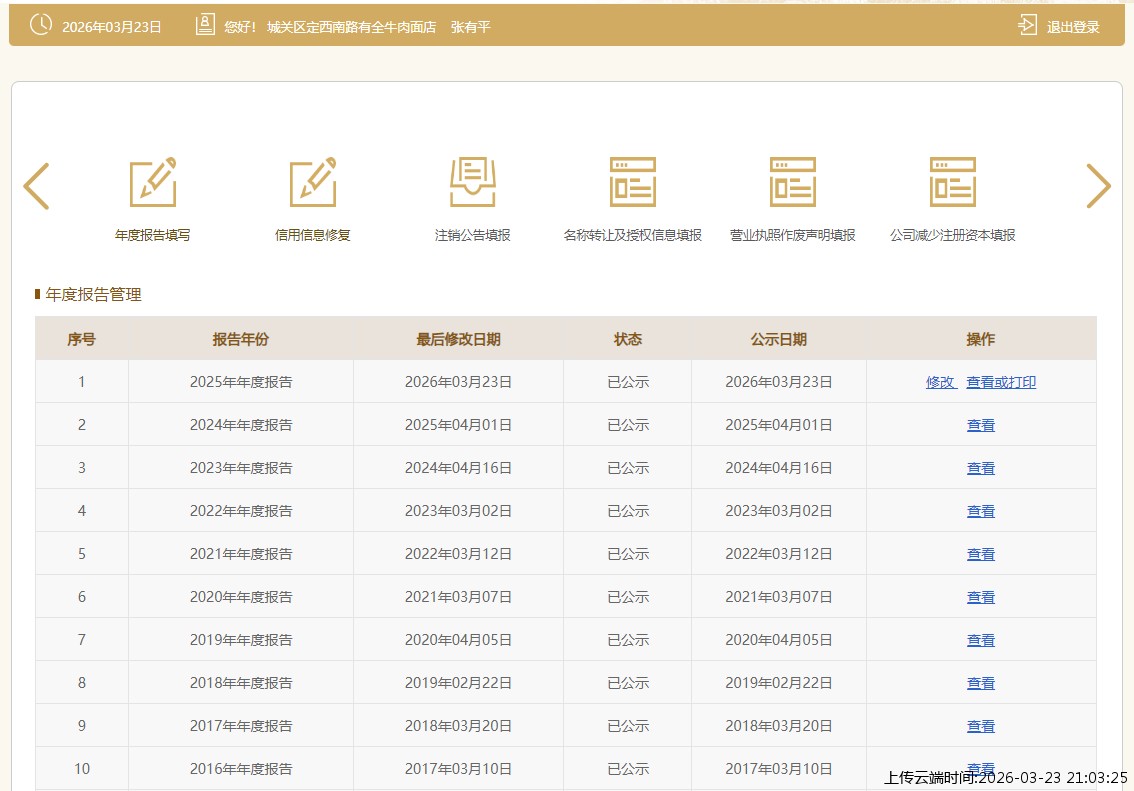The width and height of the screenshot is (1134, 791).
Task: Click the user profile icon beside 您好
Action: point(205,26)
